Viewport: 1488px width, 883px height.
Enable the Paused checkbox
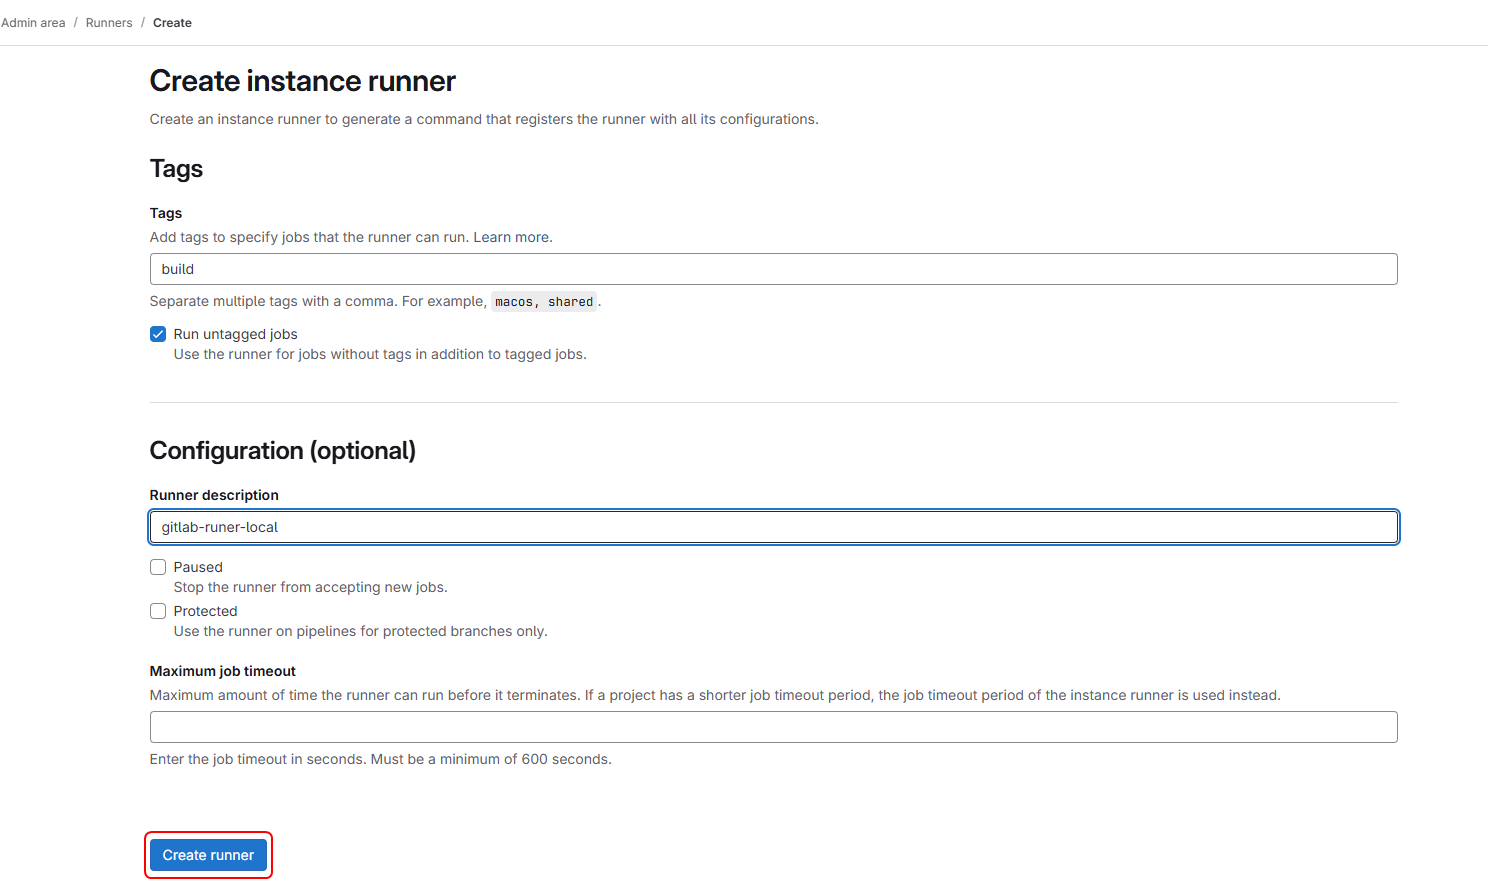[x=158, y=567]
